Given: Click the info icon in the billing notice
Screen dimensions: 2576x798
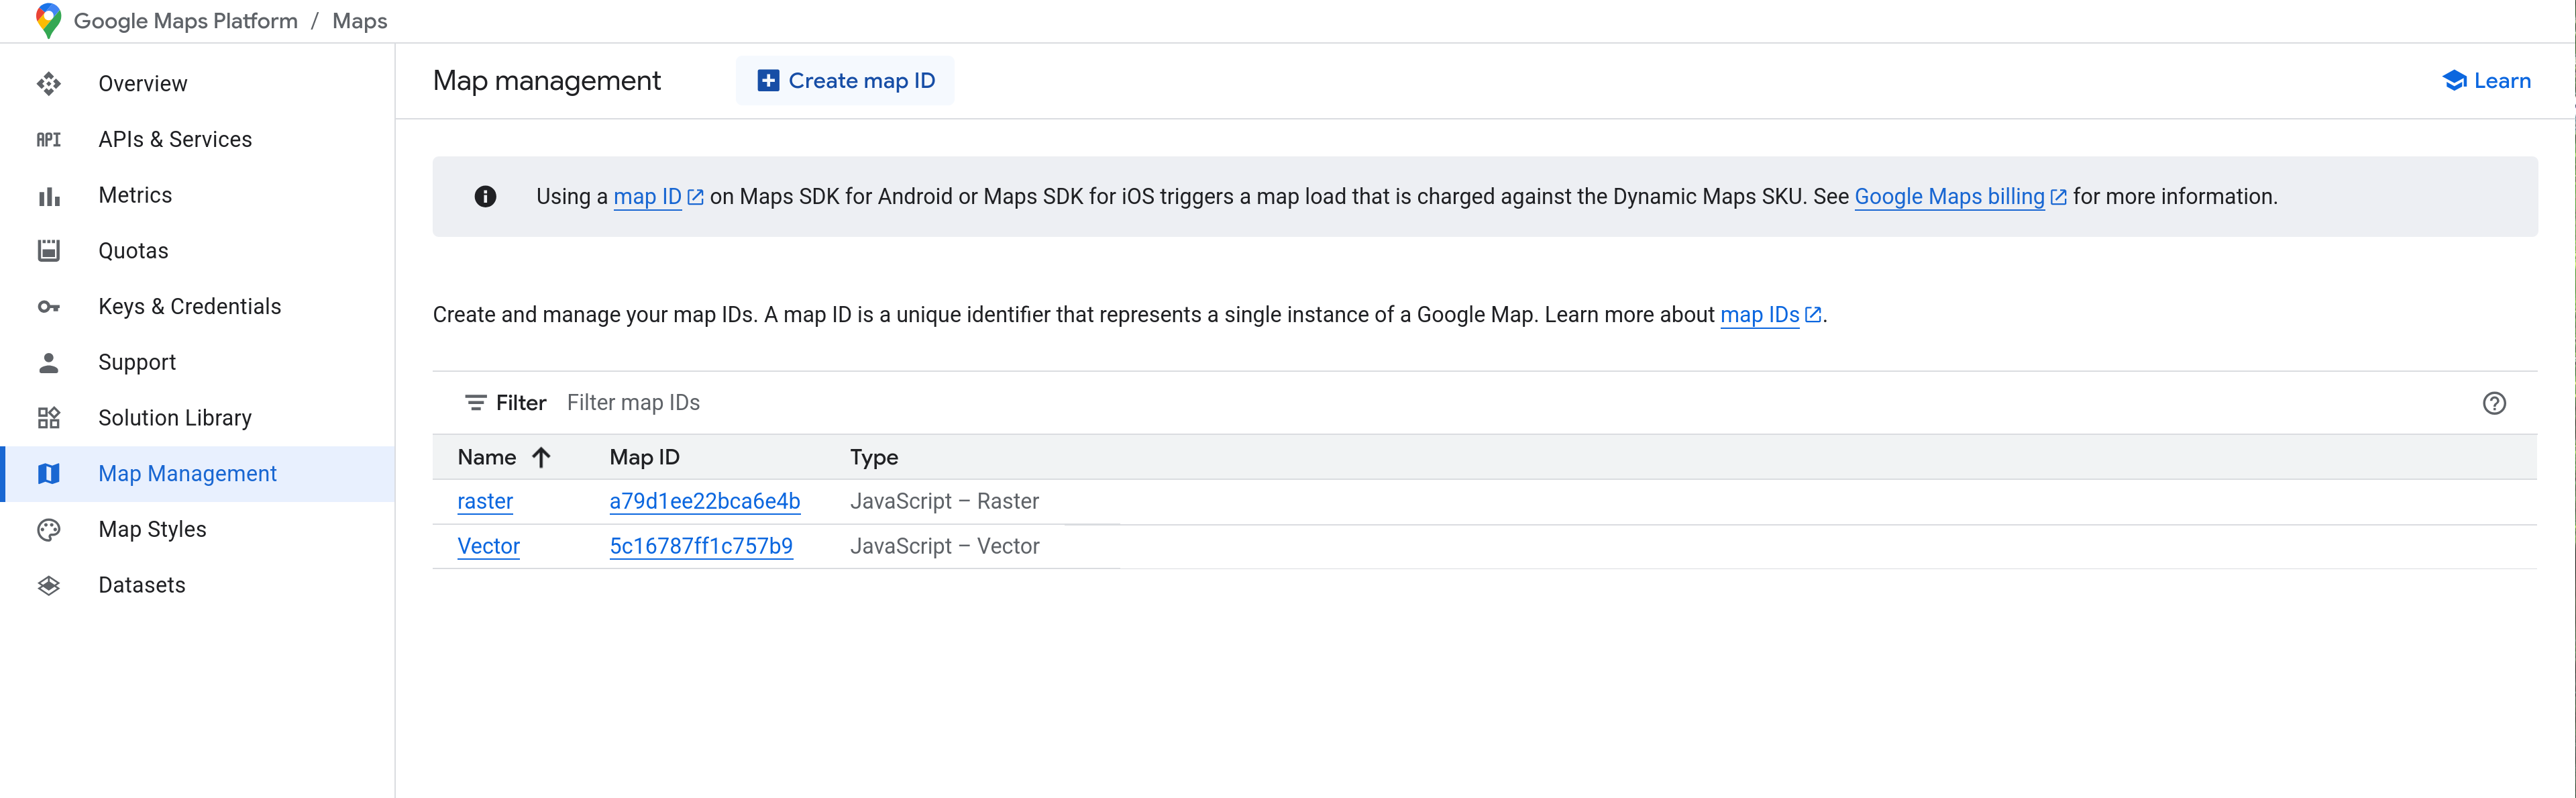Looking at the screenshot, I should [485, 196].
